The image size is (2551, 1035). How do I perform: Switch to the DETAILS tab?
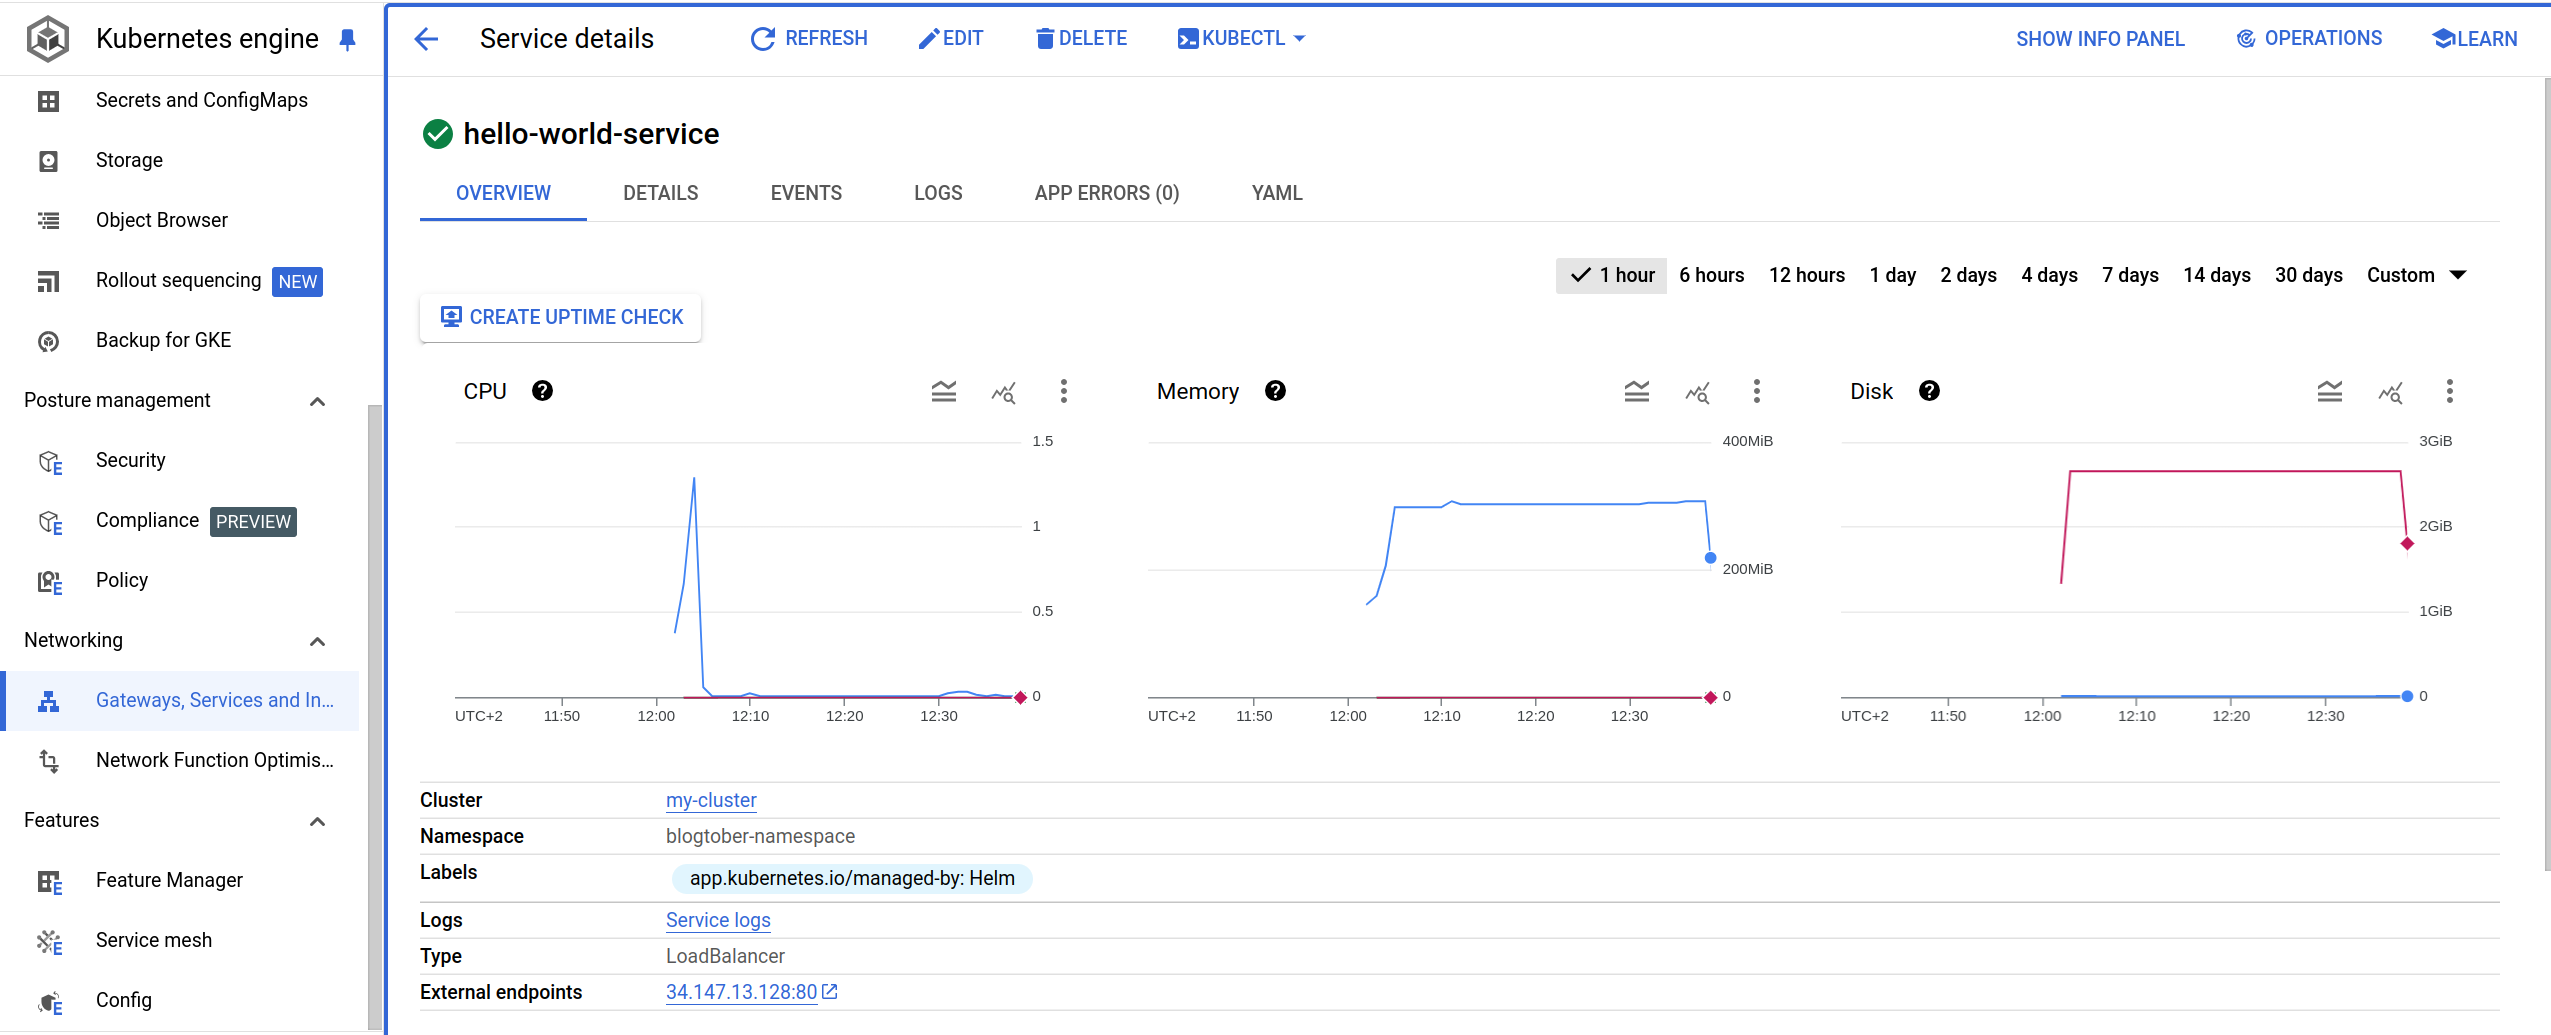click(x=660, y=193)
